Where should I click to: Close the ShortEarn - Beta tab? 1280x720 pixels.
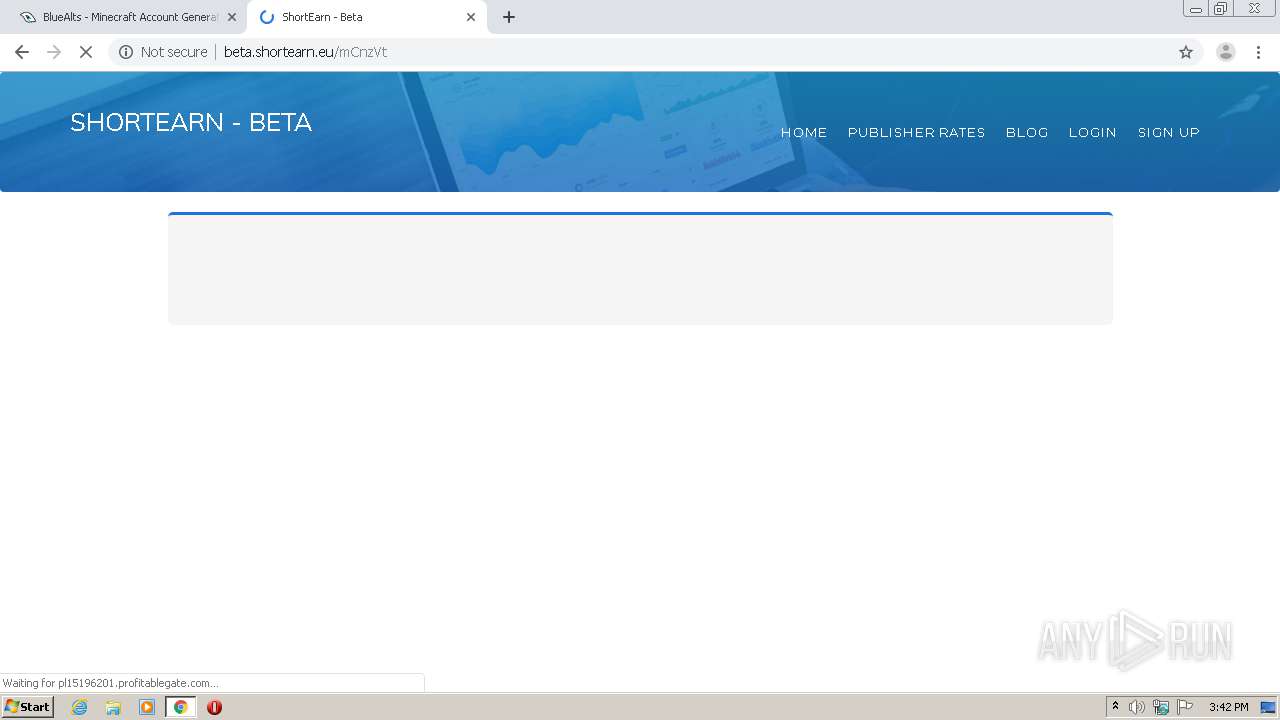pyautogui.click(x=471, y=17)
